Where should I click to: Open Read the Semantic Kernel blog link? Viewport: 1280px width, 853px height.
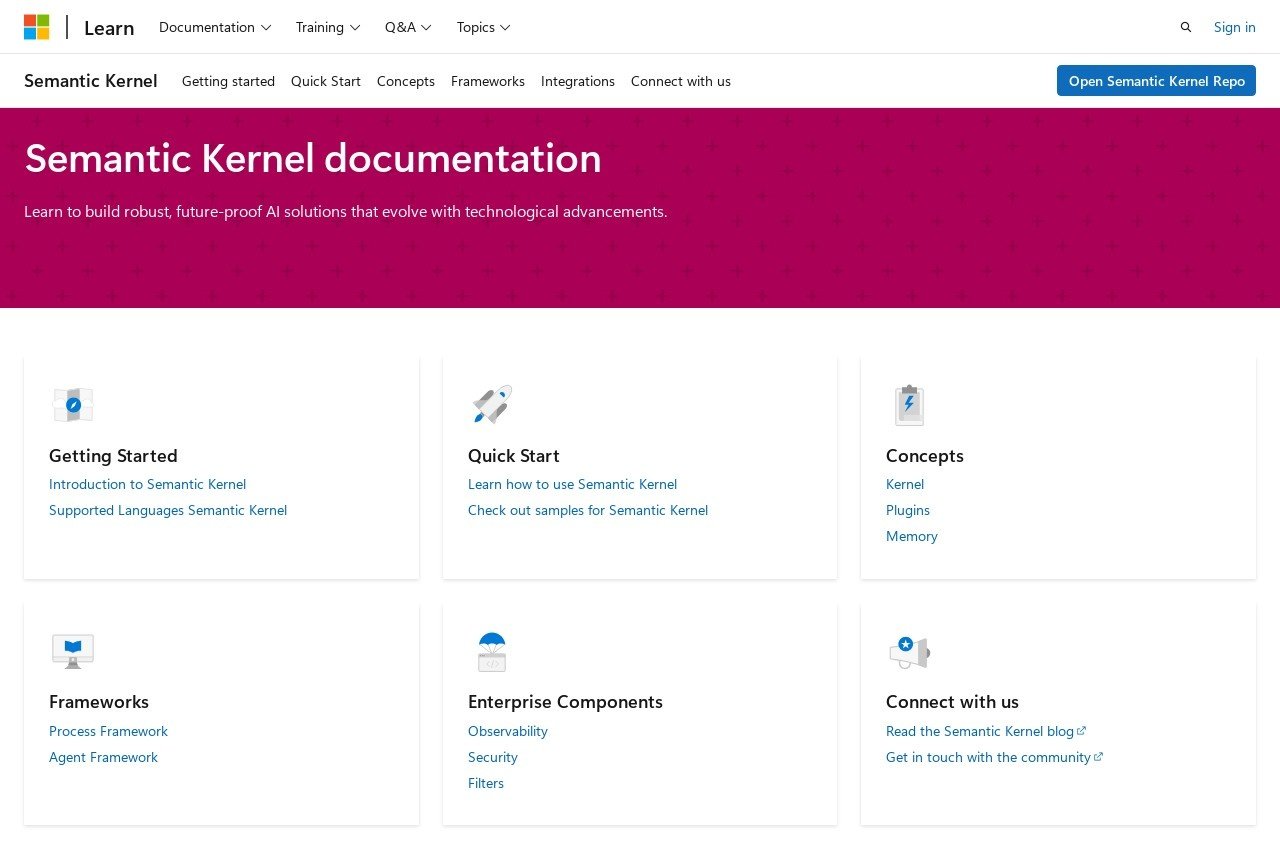pyautogui.click(x=980, y=731)
